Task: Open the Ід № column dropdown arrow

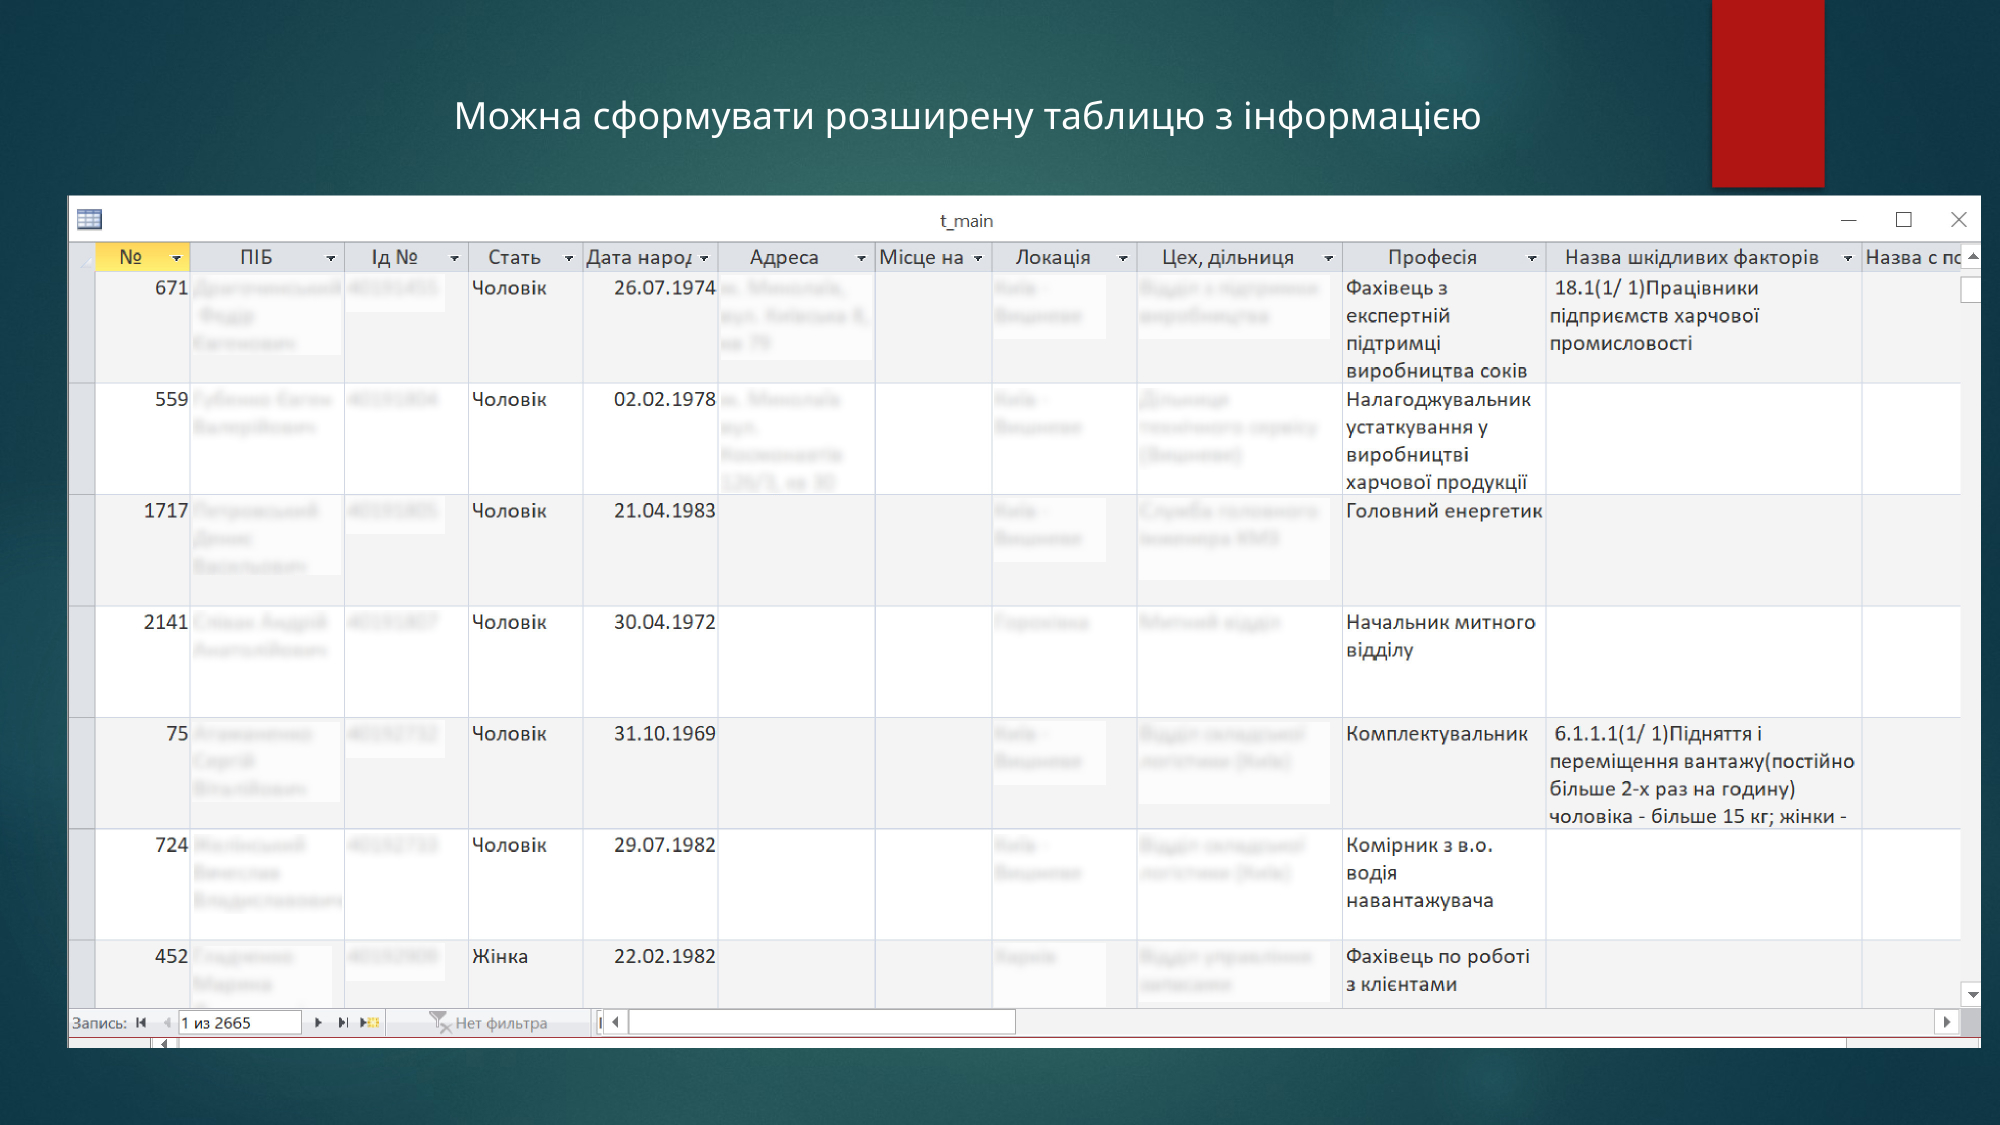Action: [454, 258]
